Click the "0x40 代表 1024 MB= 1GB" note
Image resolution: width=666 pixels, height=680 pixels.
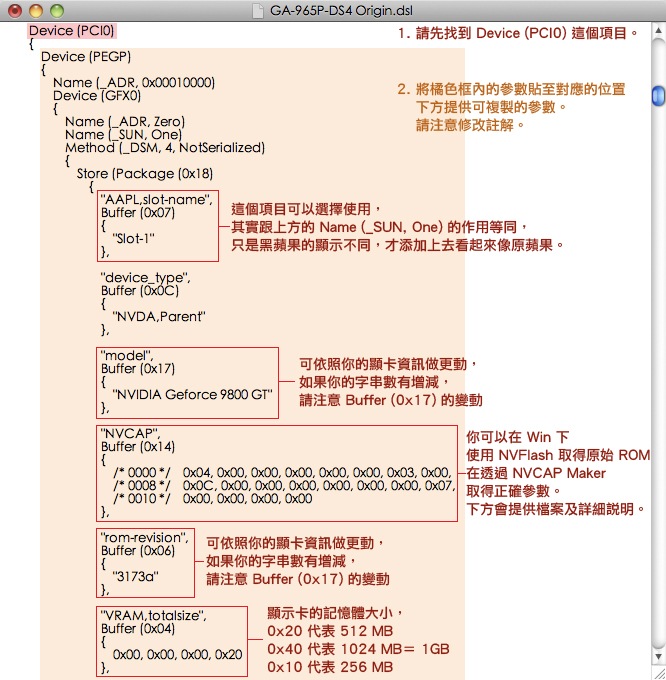tap(358, 649)
